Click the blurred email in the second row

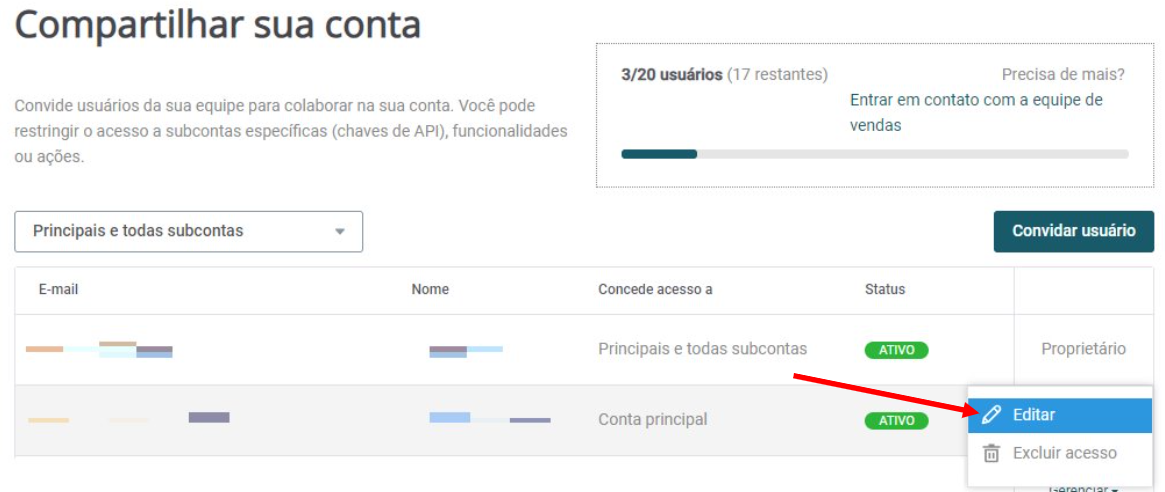pyautogui.click(x=128, y=418)
